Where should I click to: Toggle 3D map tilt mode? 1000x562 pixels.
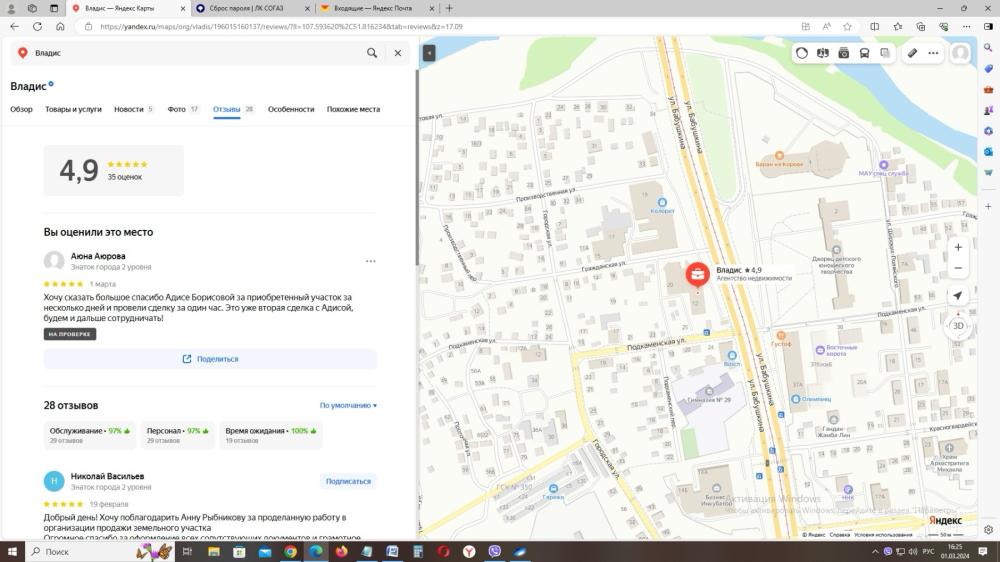(x=958, y=326)
